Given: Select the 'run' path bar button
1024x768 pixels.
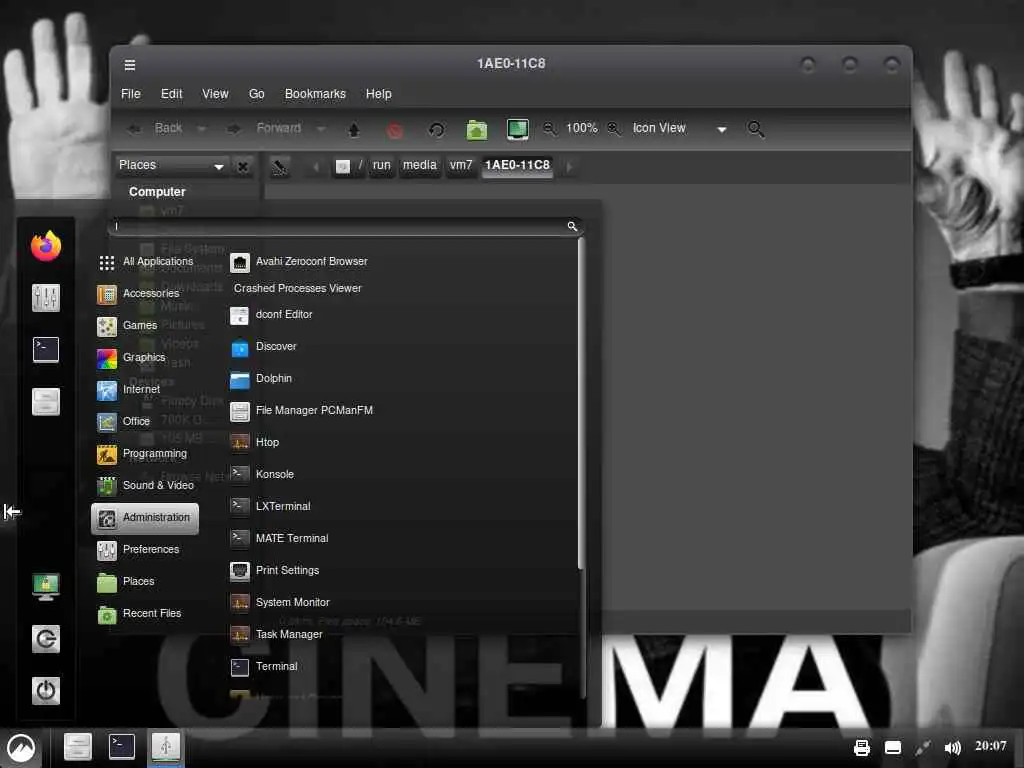Looking at the screenshot, I should (381, 165).
